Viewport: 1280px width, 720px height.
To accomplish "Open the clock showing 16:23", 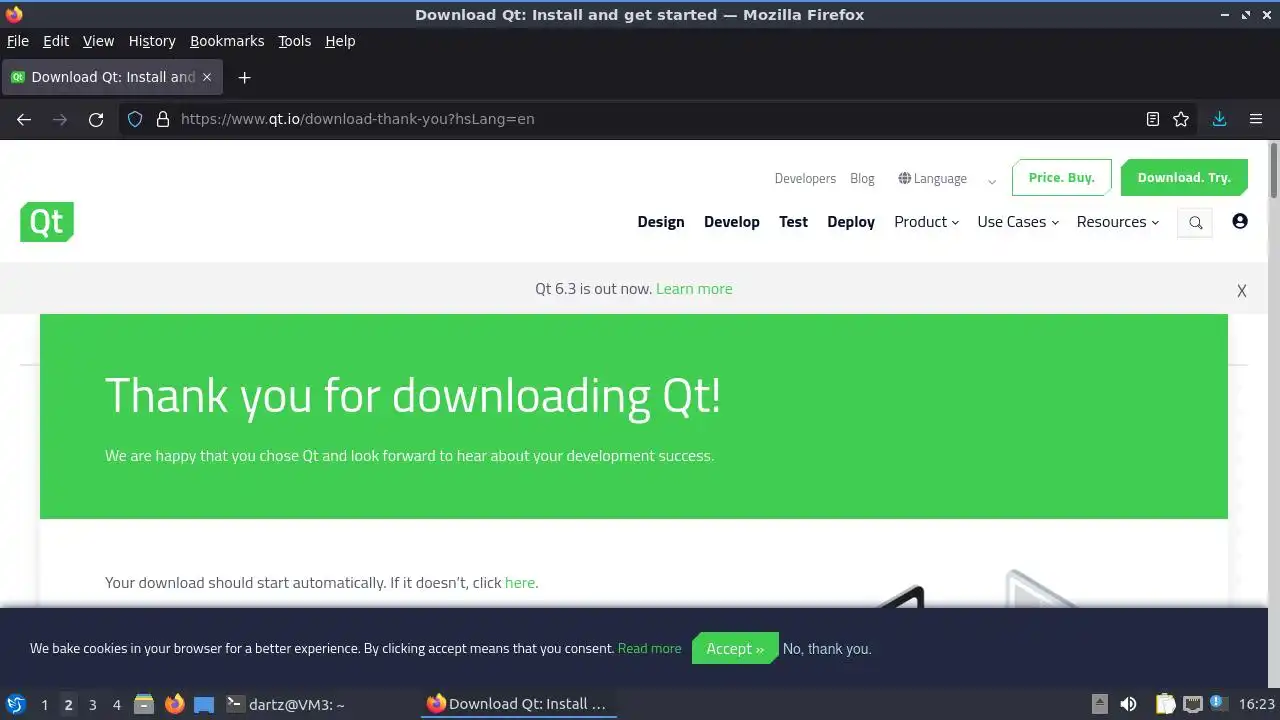I will tap(1256, 704).
